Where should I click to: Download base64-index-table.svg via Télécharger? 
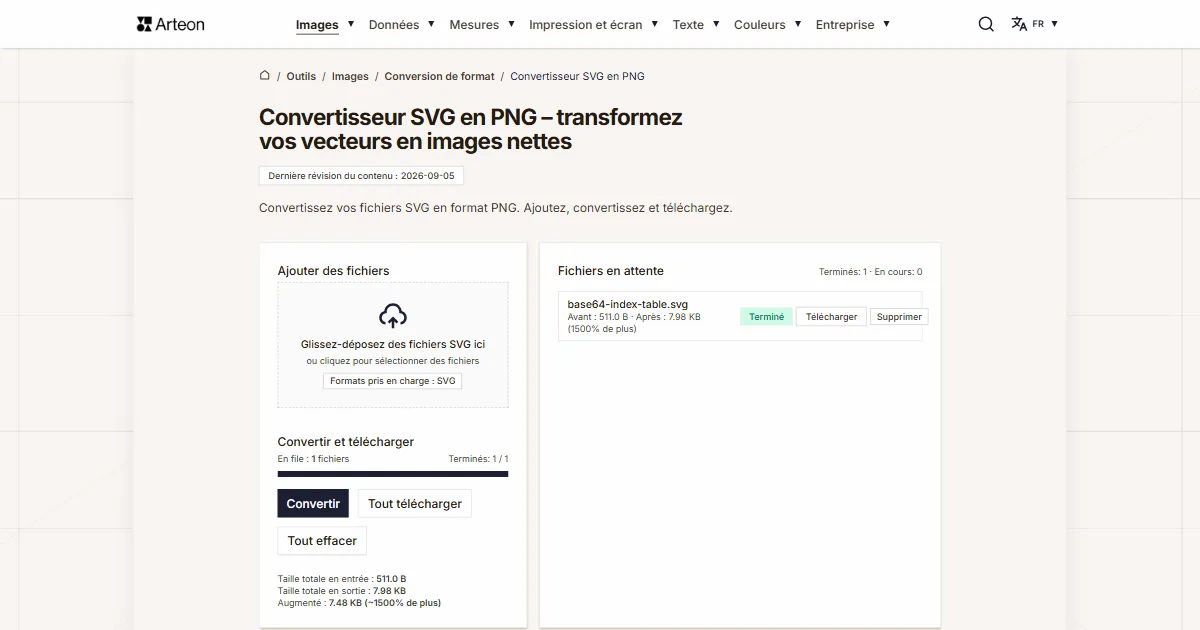point(831,316)
